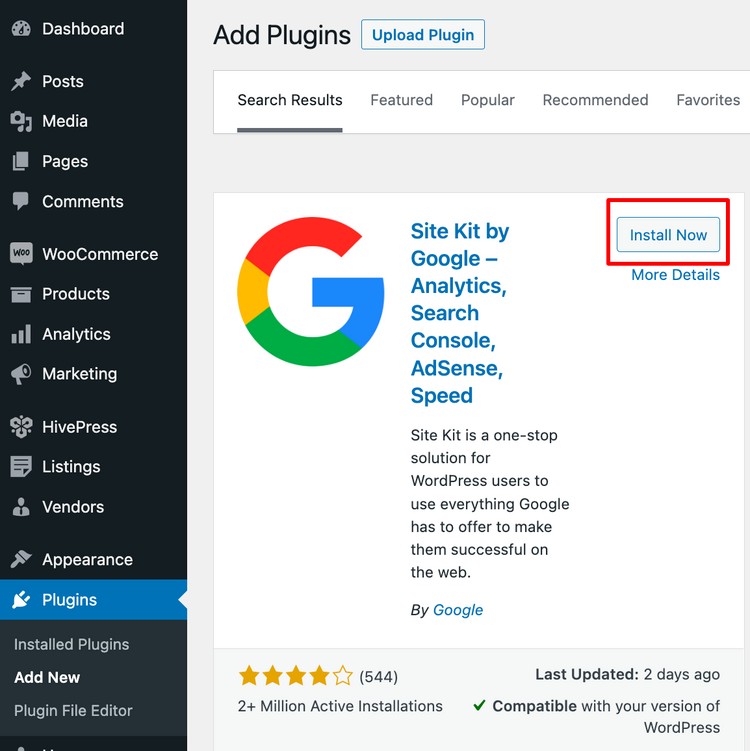Click the Listings document icon
The image size is (750, 751).
[x=21, y=467]
